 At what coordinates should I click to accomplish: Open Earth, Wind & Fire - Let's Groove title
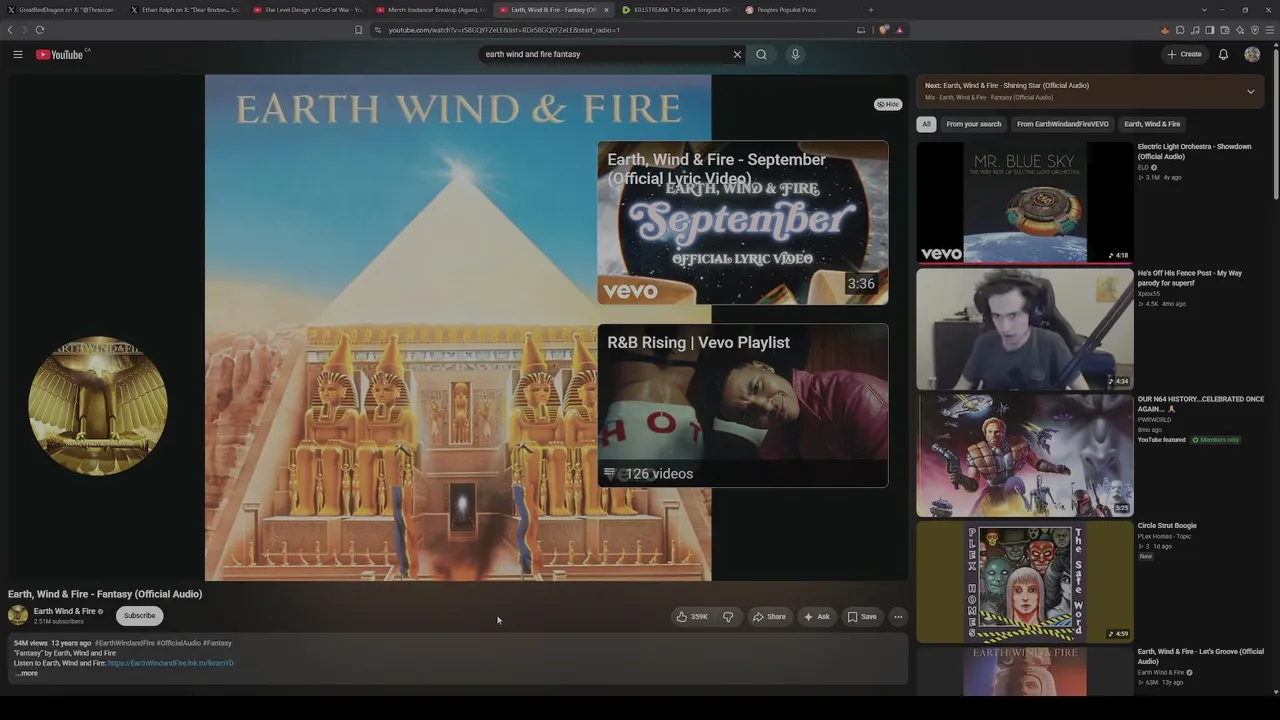pos(1200,656)
